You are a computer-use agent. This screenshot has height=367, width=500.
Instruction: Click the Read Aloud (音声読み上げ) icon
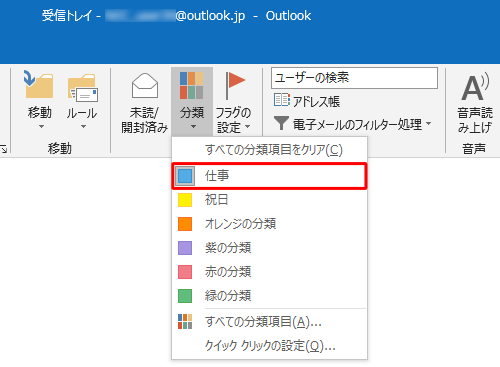[475, 87]
